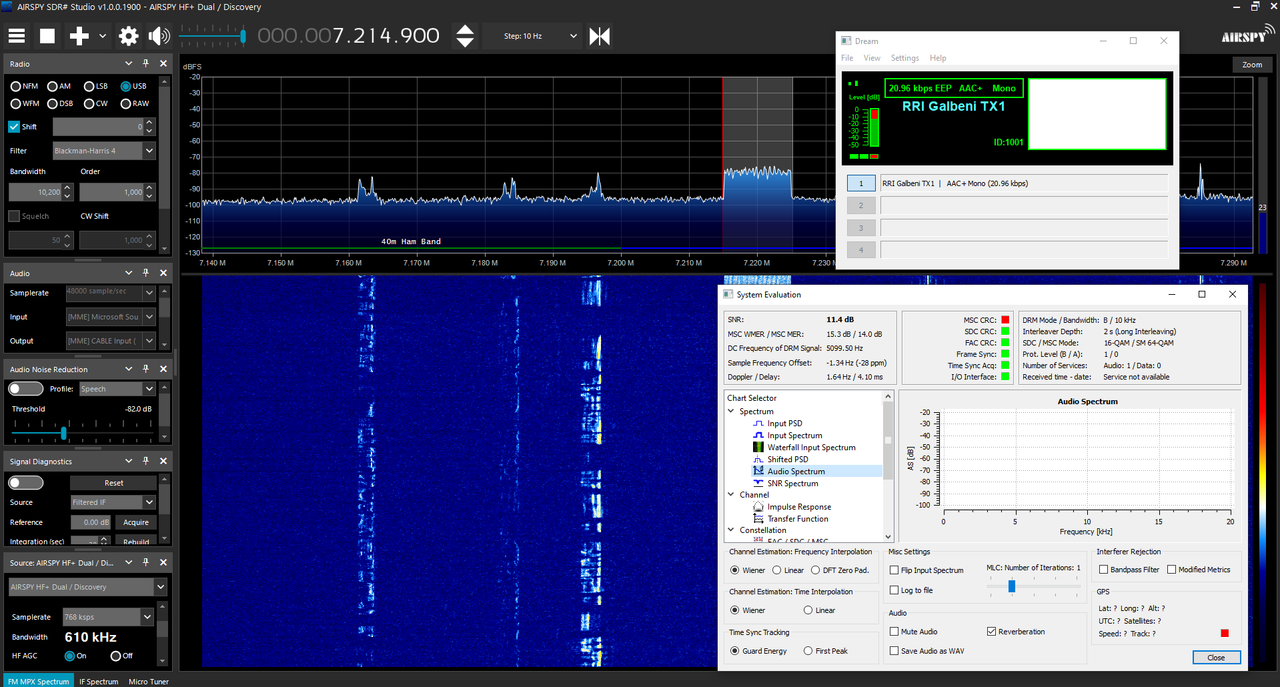Toggle the Audio Noise Reduction switch
The height and width of the screenshot is (687, 1280).
pyautogui.click(x=25, y=388)
